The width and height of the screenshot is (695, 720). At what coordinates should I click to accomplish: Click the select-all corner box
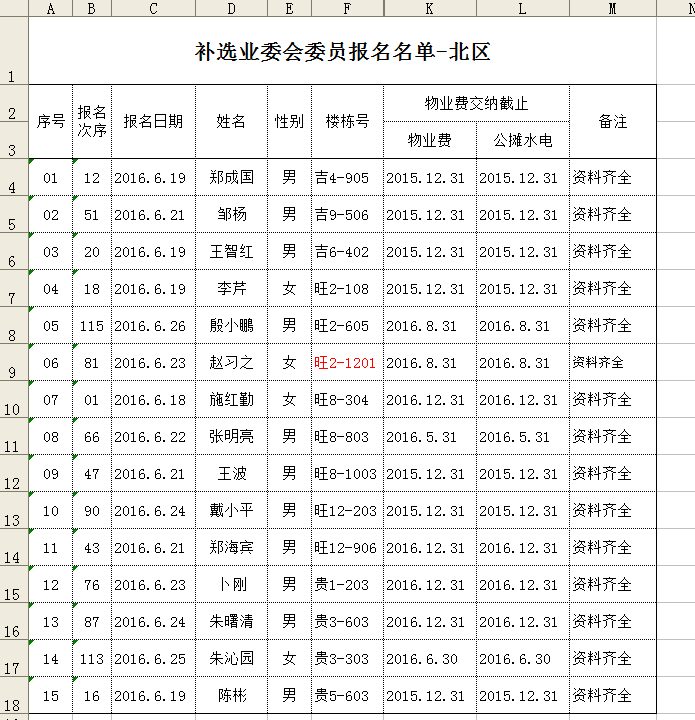pyautogui.click(x=14, y=8)
